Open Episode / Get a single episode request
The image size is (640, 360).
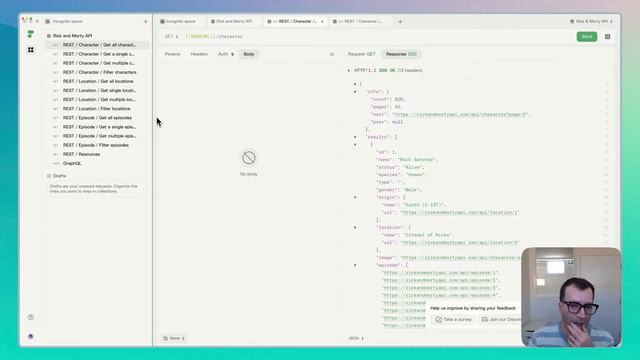click(97, 127)
